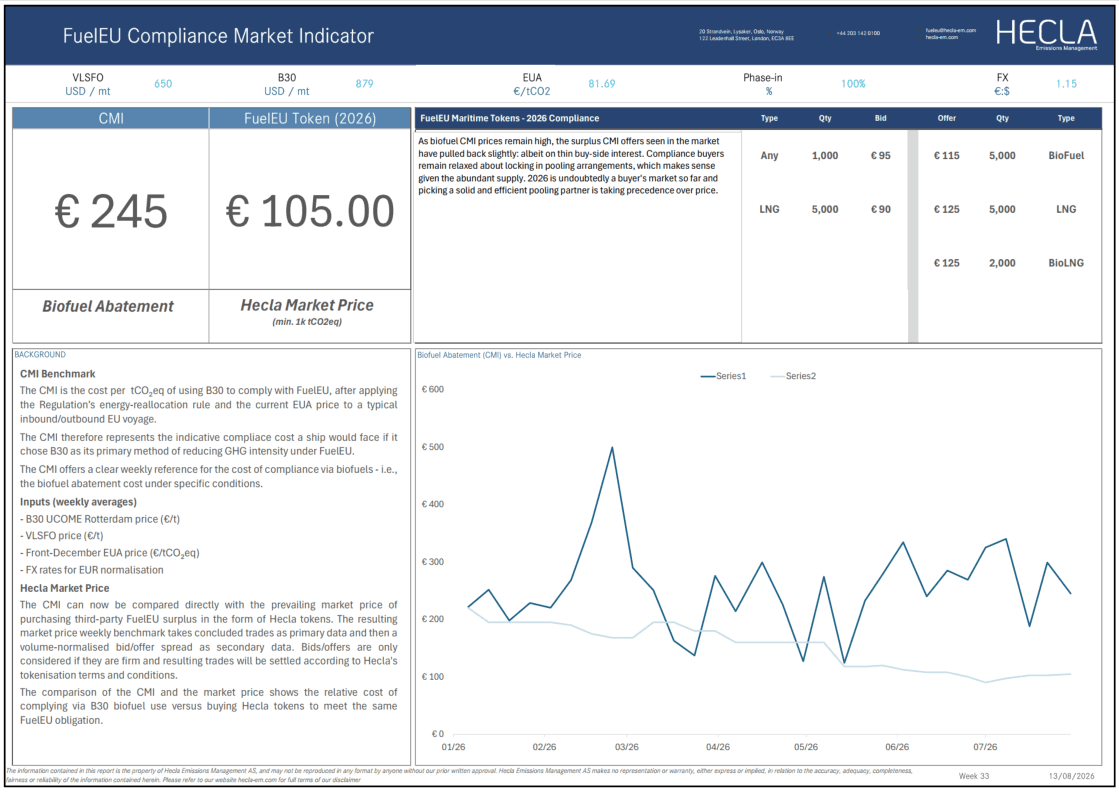Click the disclaimer text in the footer
The height and width of the screenshot is (792, 1119).
(x=459, y=776)
